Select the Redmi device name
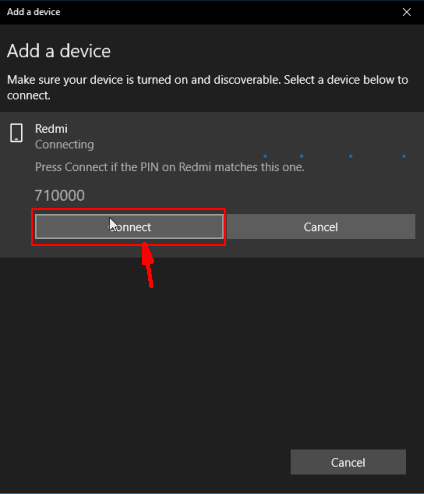 coord(51,129)
